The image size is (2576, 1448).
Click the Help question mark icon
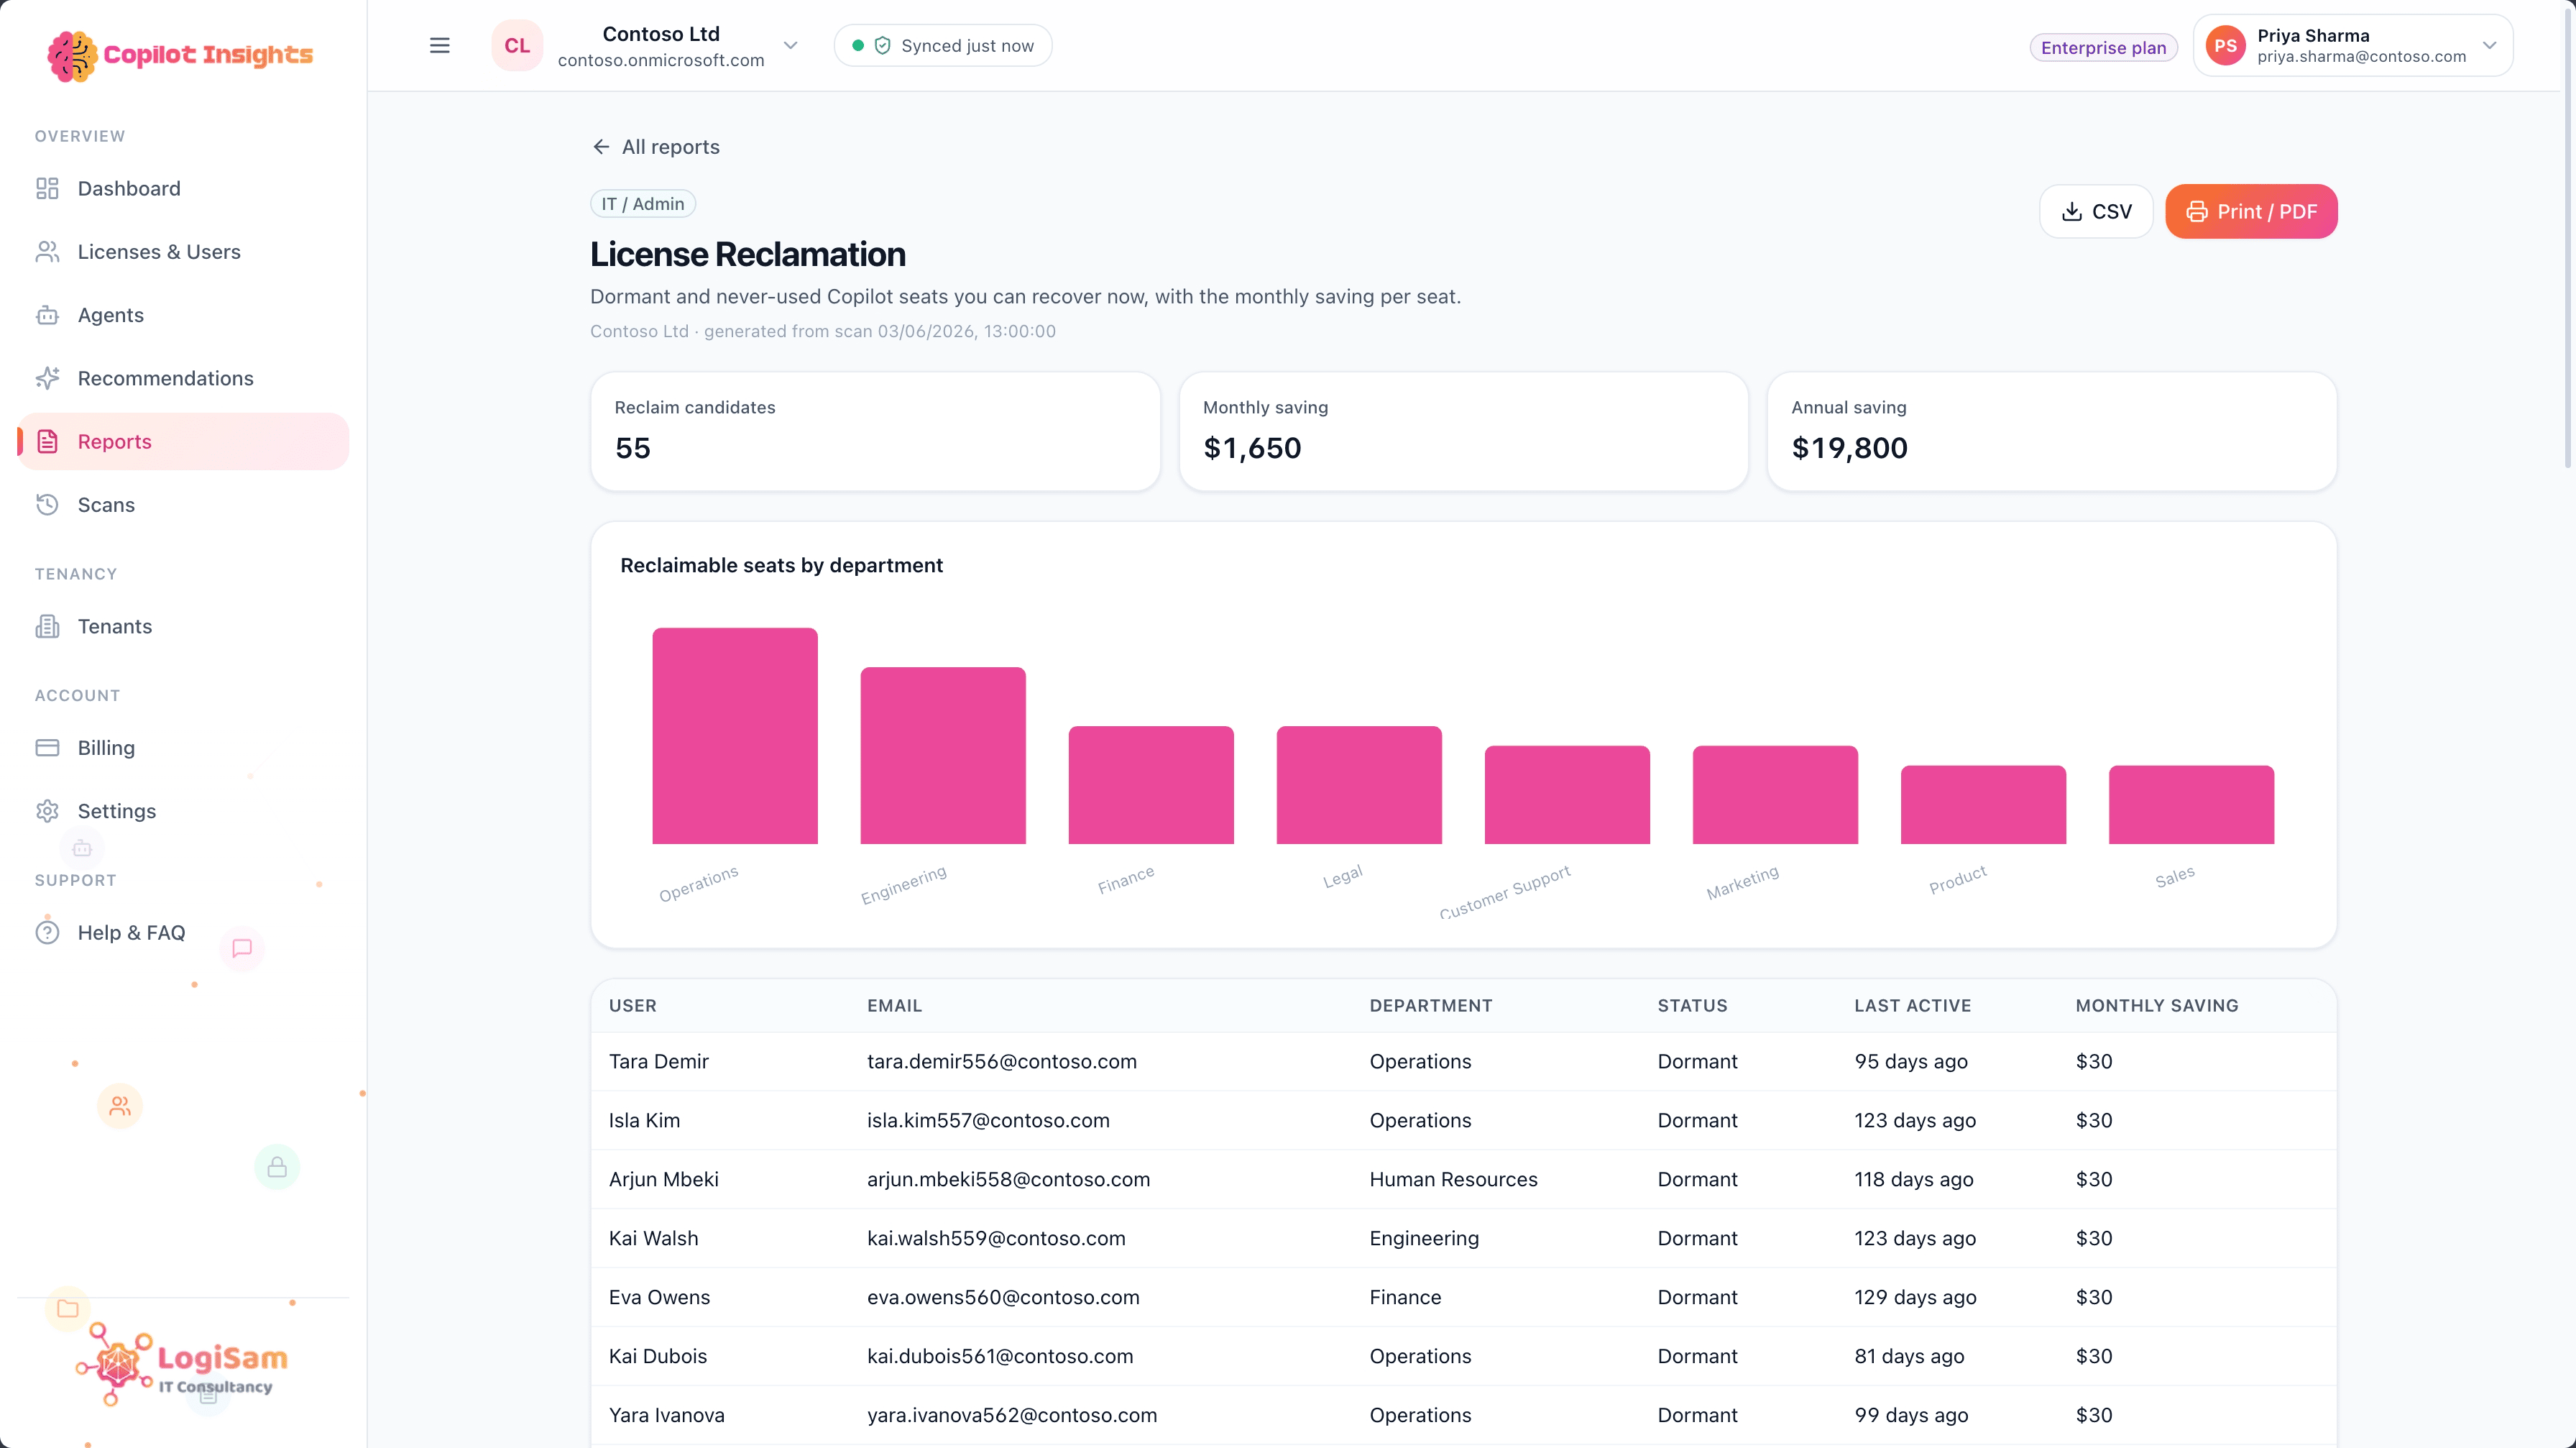pos(47,933)
